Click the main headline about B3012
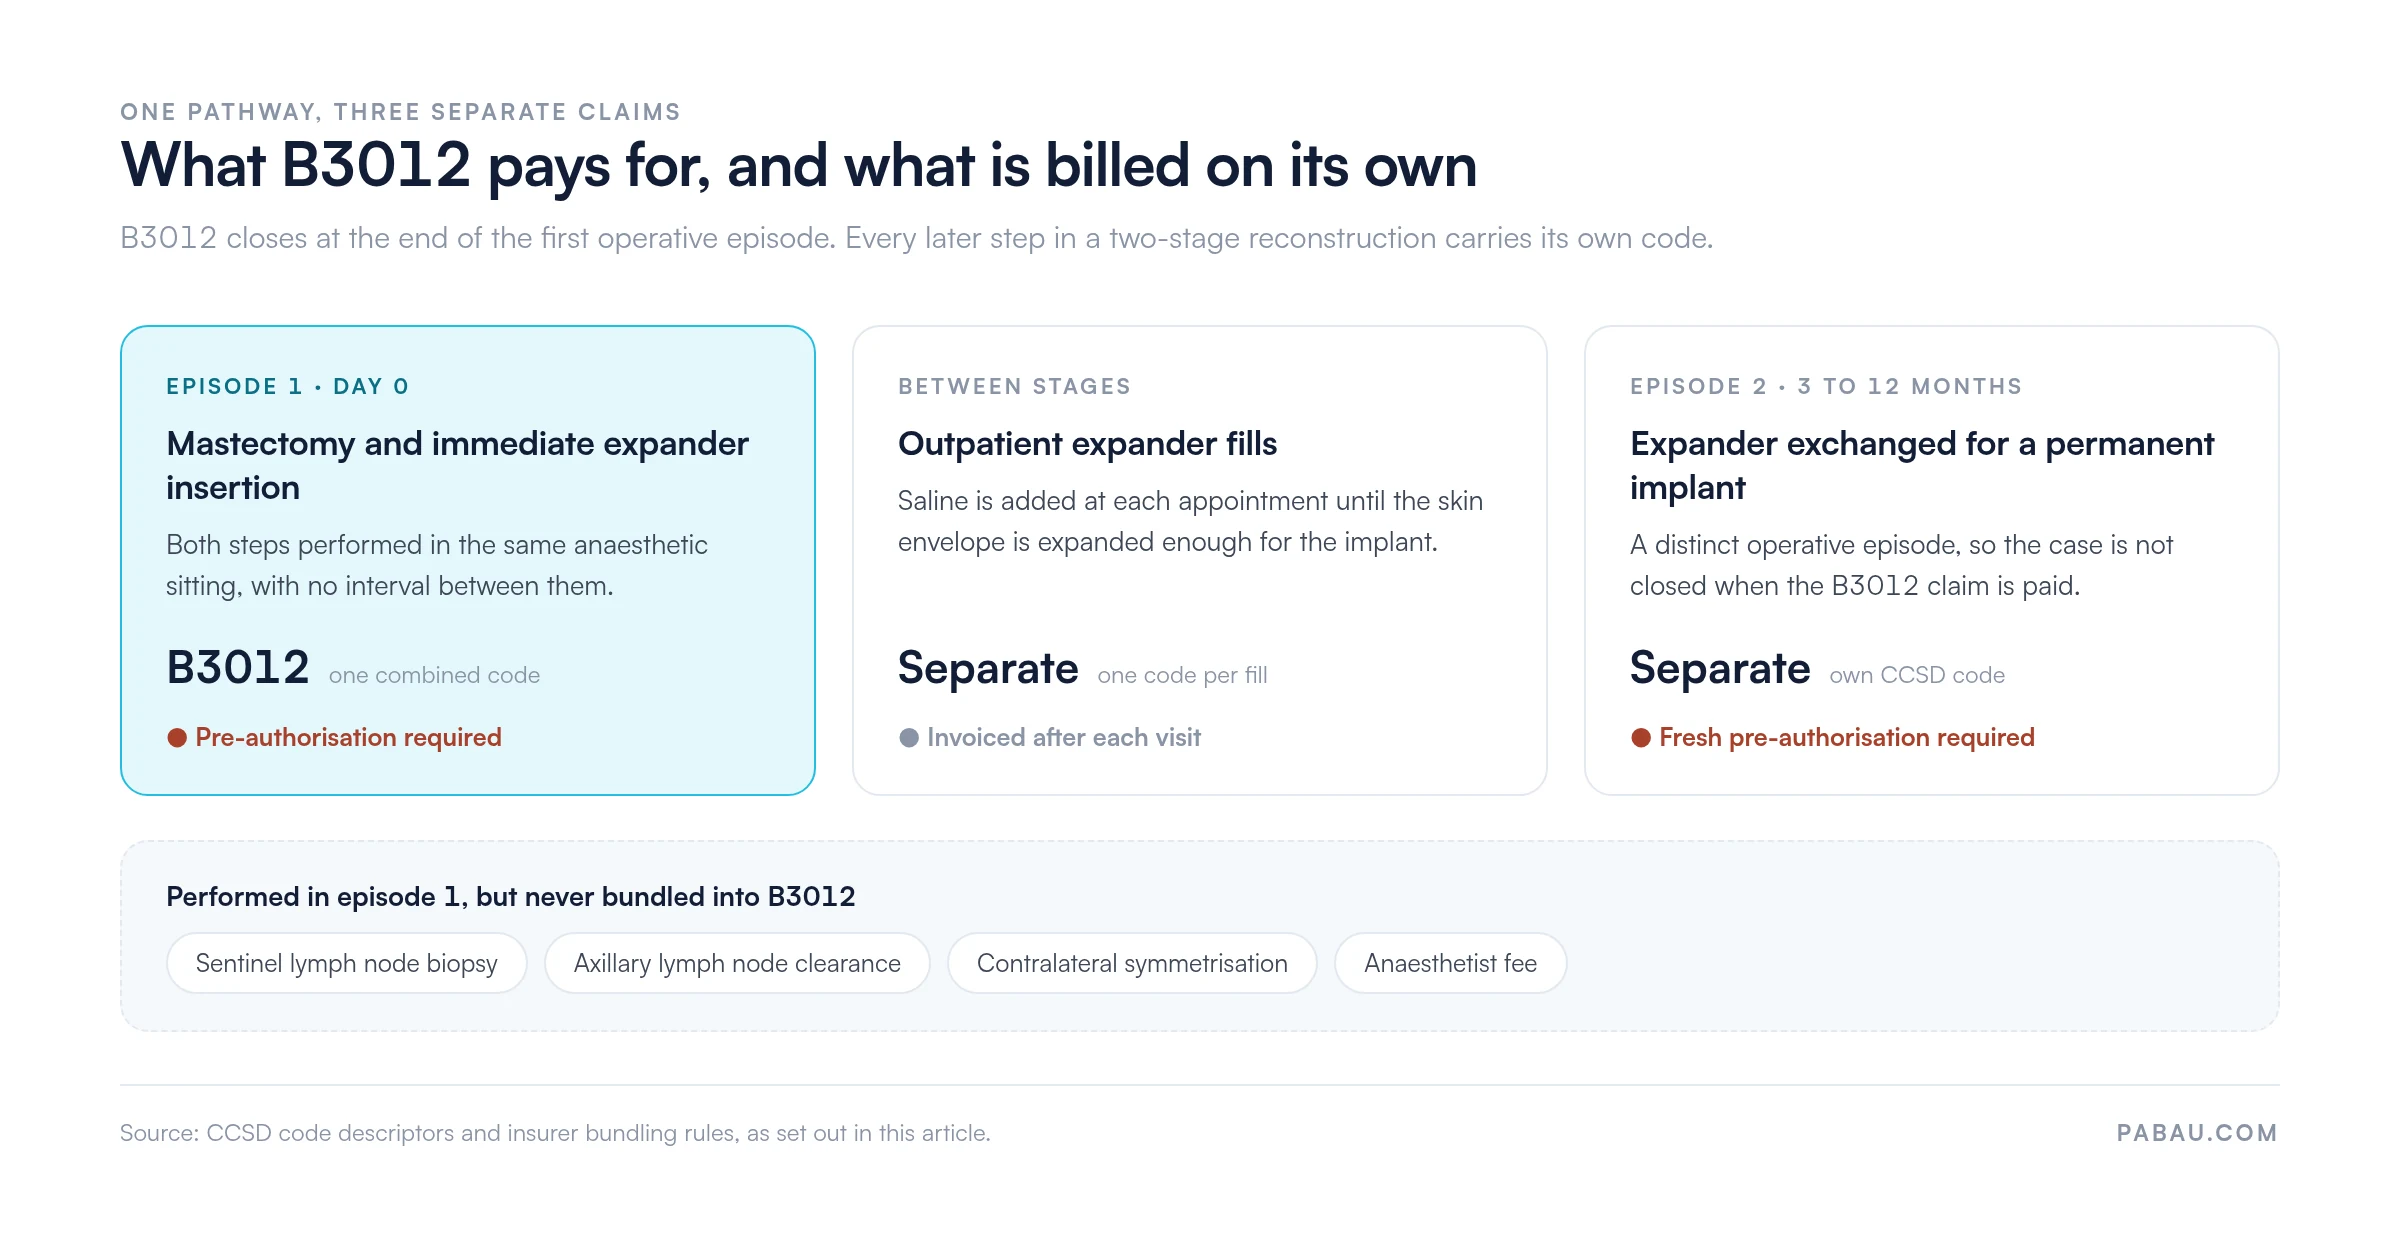The height and width of the screenshot is (1240, 2400). [798, 166]
